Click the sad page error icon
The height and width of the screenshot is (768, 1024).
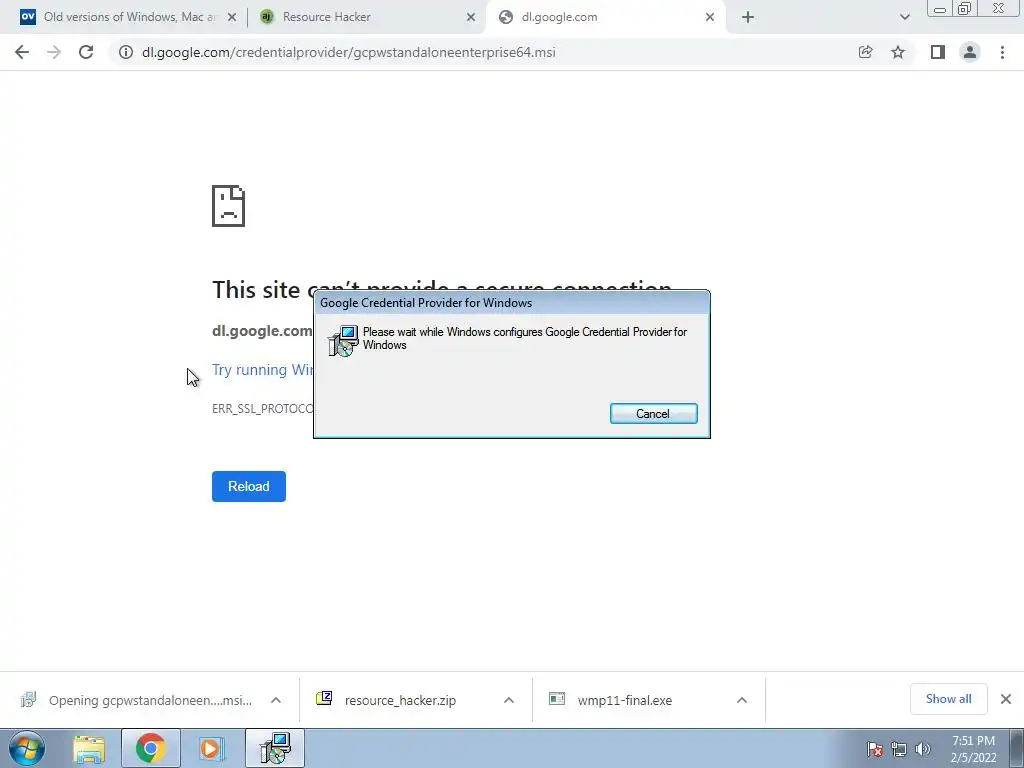tap(229, 206)
